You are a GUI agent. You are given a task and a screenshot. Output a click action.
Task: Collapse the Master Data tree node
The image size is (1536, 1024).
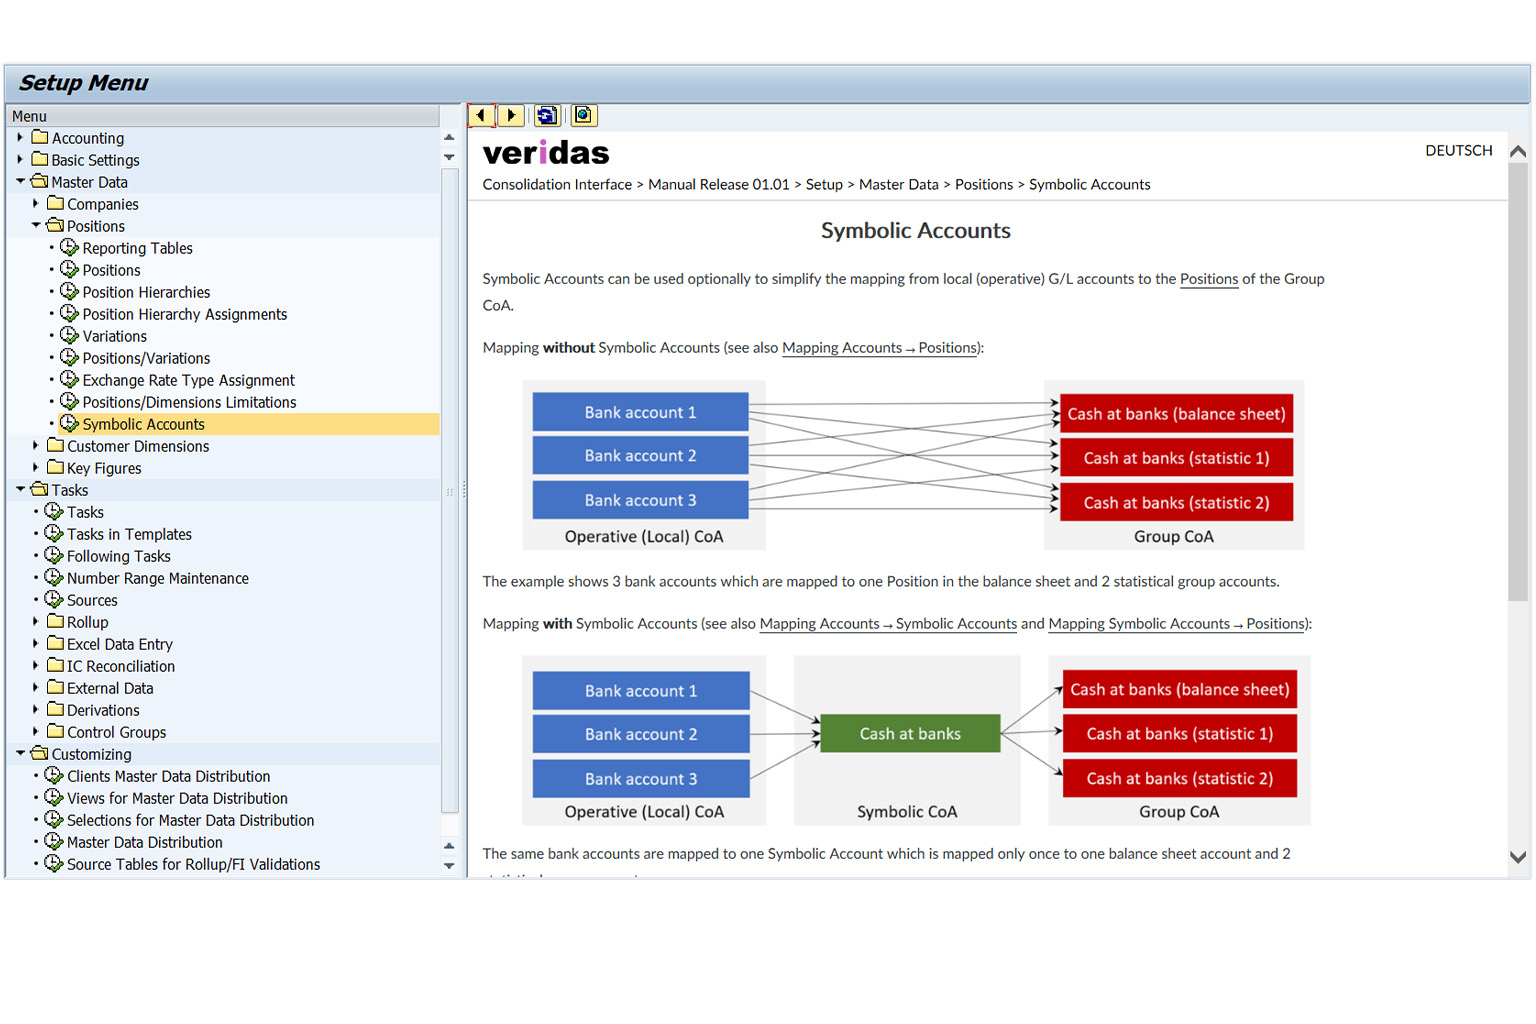(x=20, y=182)
